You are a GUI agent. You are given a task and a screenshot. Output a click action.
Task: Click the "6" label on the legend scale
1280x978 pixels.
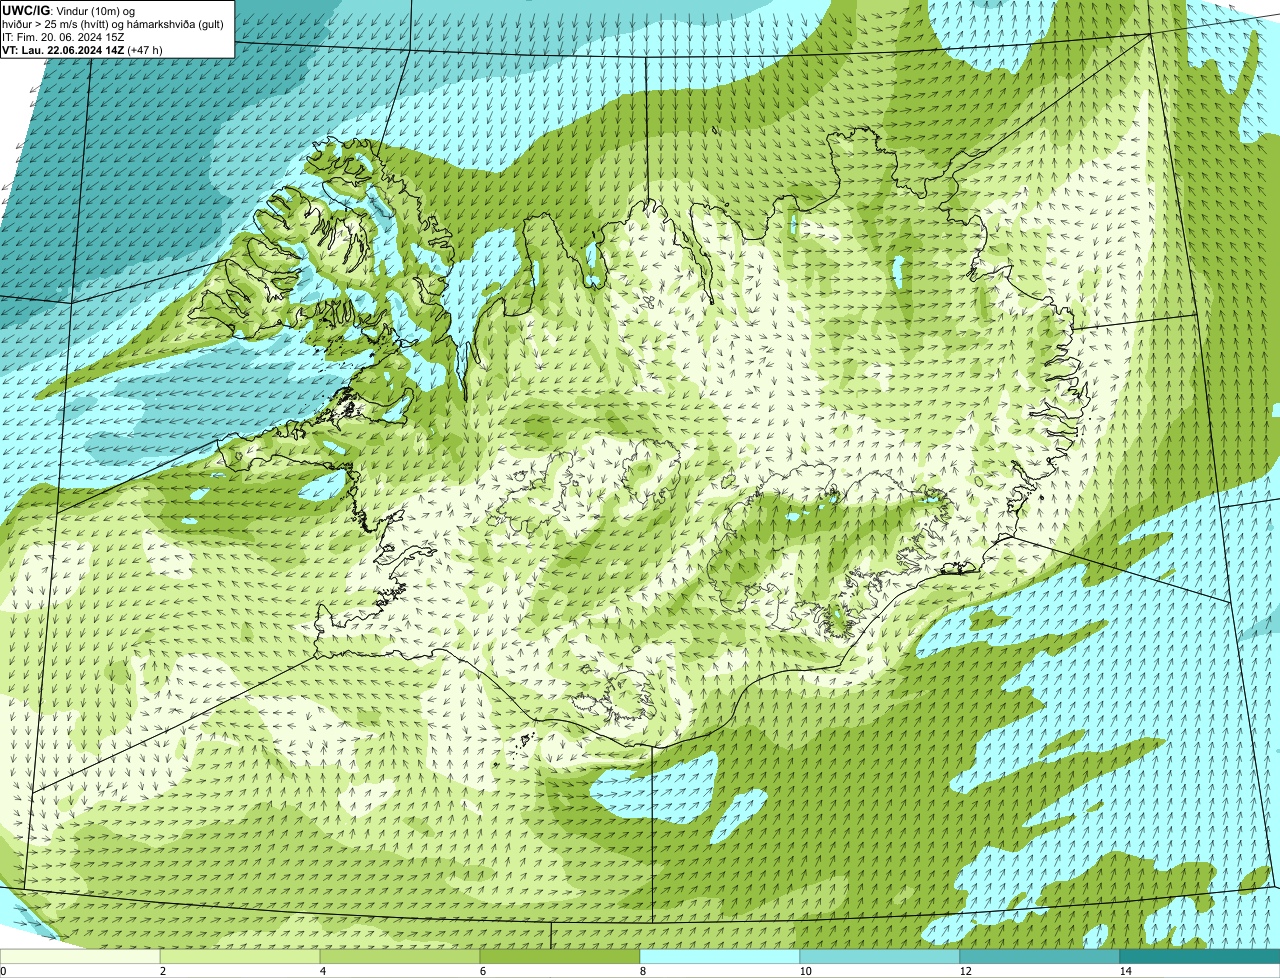483,971
